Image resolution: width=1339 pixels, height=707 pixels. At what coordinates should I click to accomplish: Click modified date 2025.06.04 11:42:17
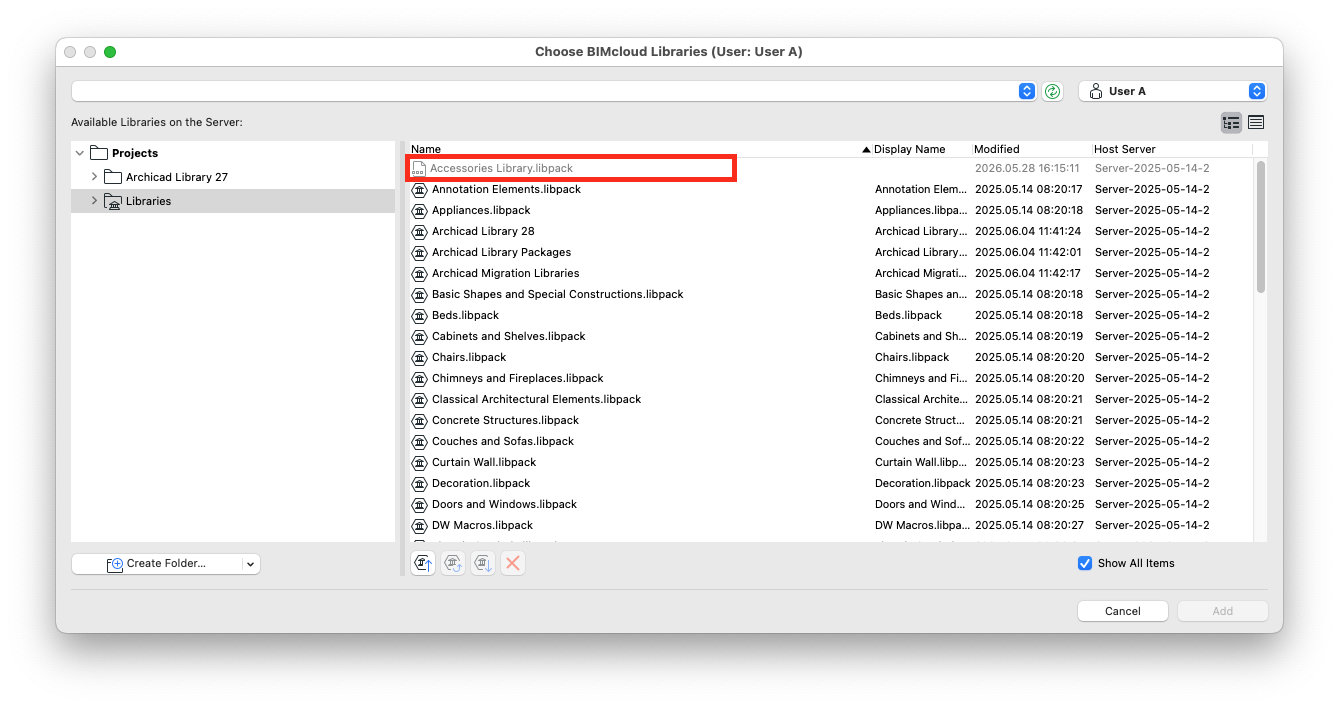(x=1028, y=274)
